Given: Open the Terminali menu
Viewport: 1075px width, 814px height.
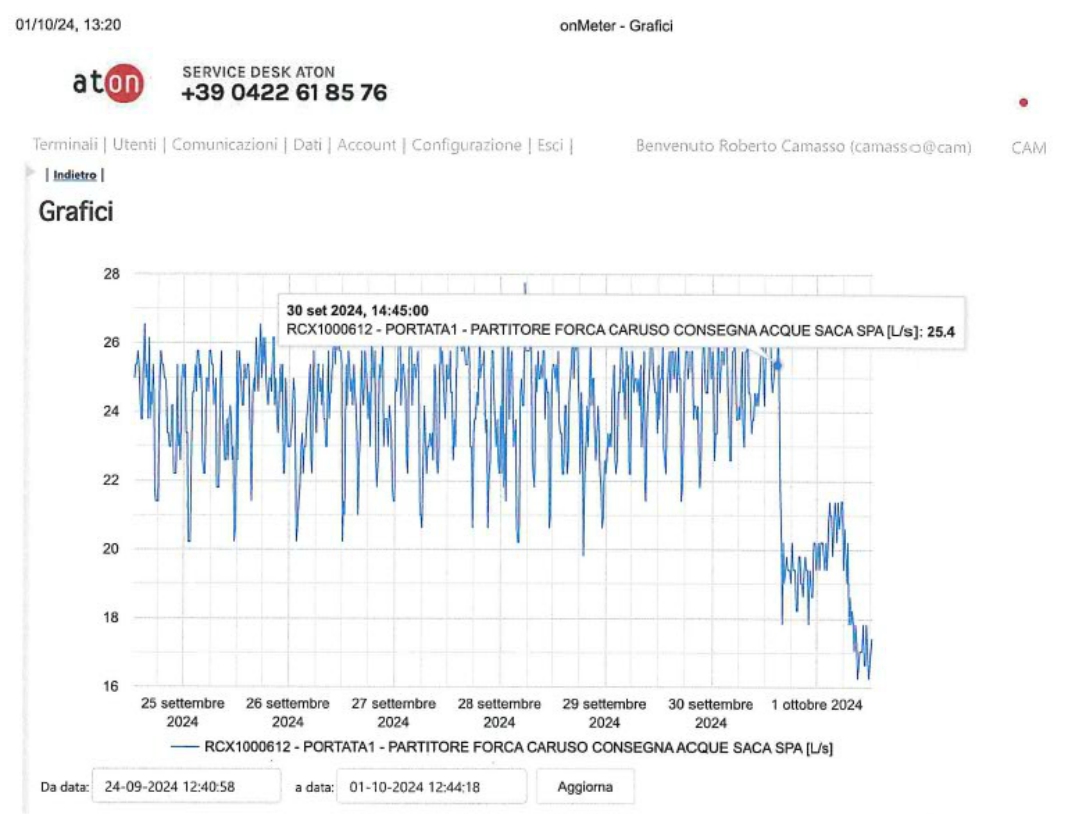Looking at the screenshot, I should click(64, 145).
